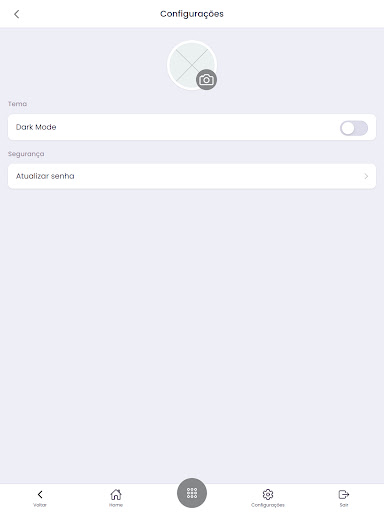The image size is (384, 512).
Task: Click the Dark Mode label text
Action: pos(36,127)
